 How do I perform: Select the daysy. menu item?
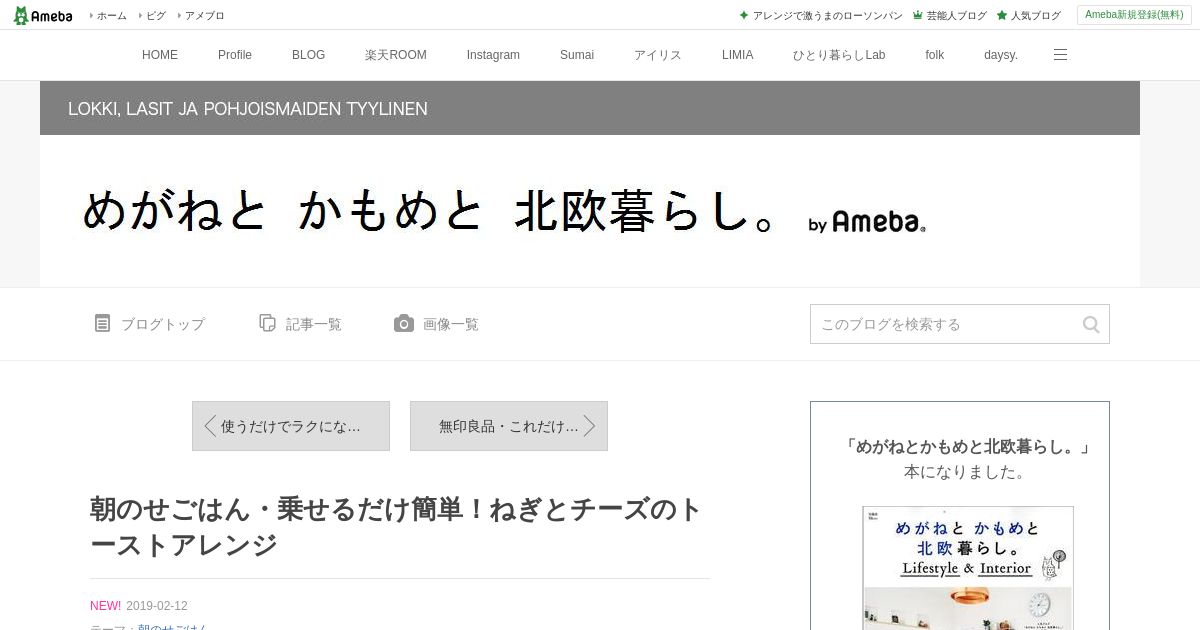(1001, 55)
